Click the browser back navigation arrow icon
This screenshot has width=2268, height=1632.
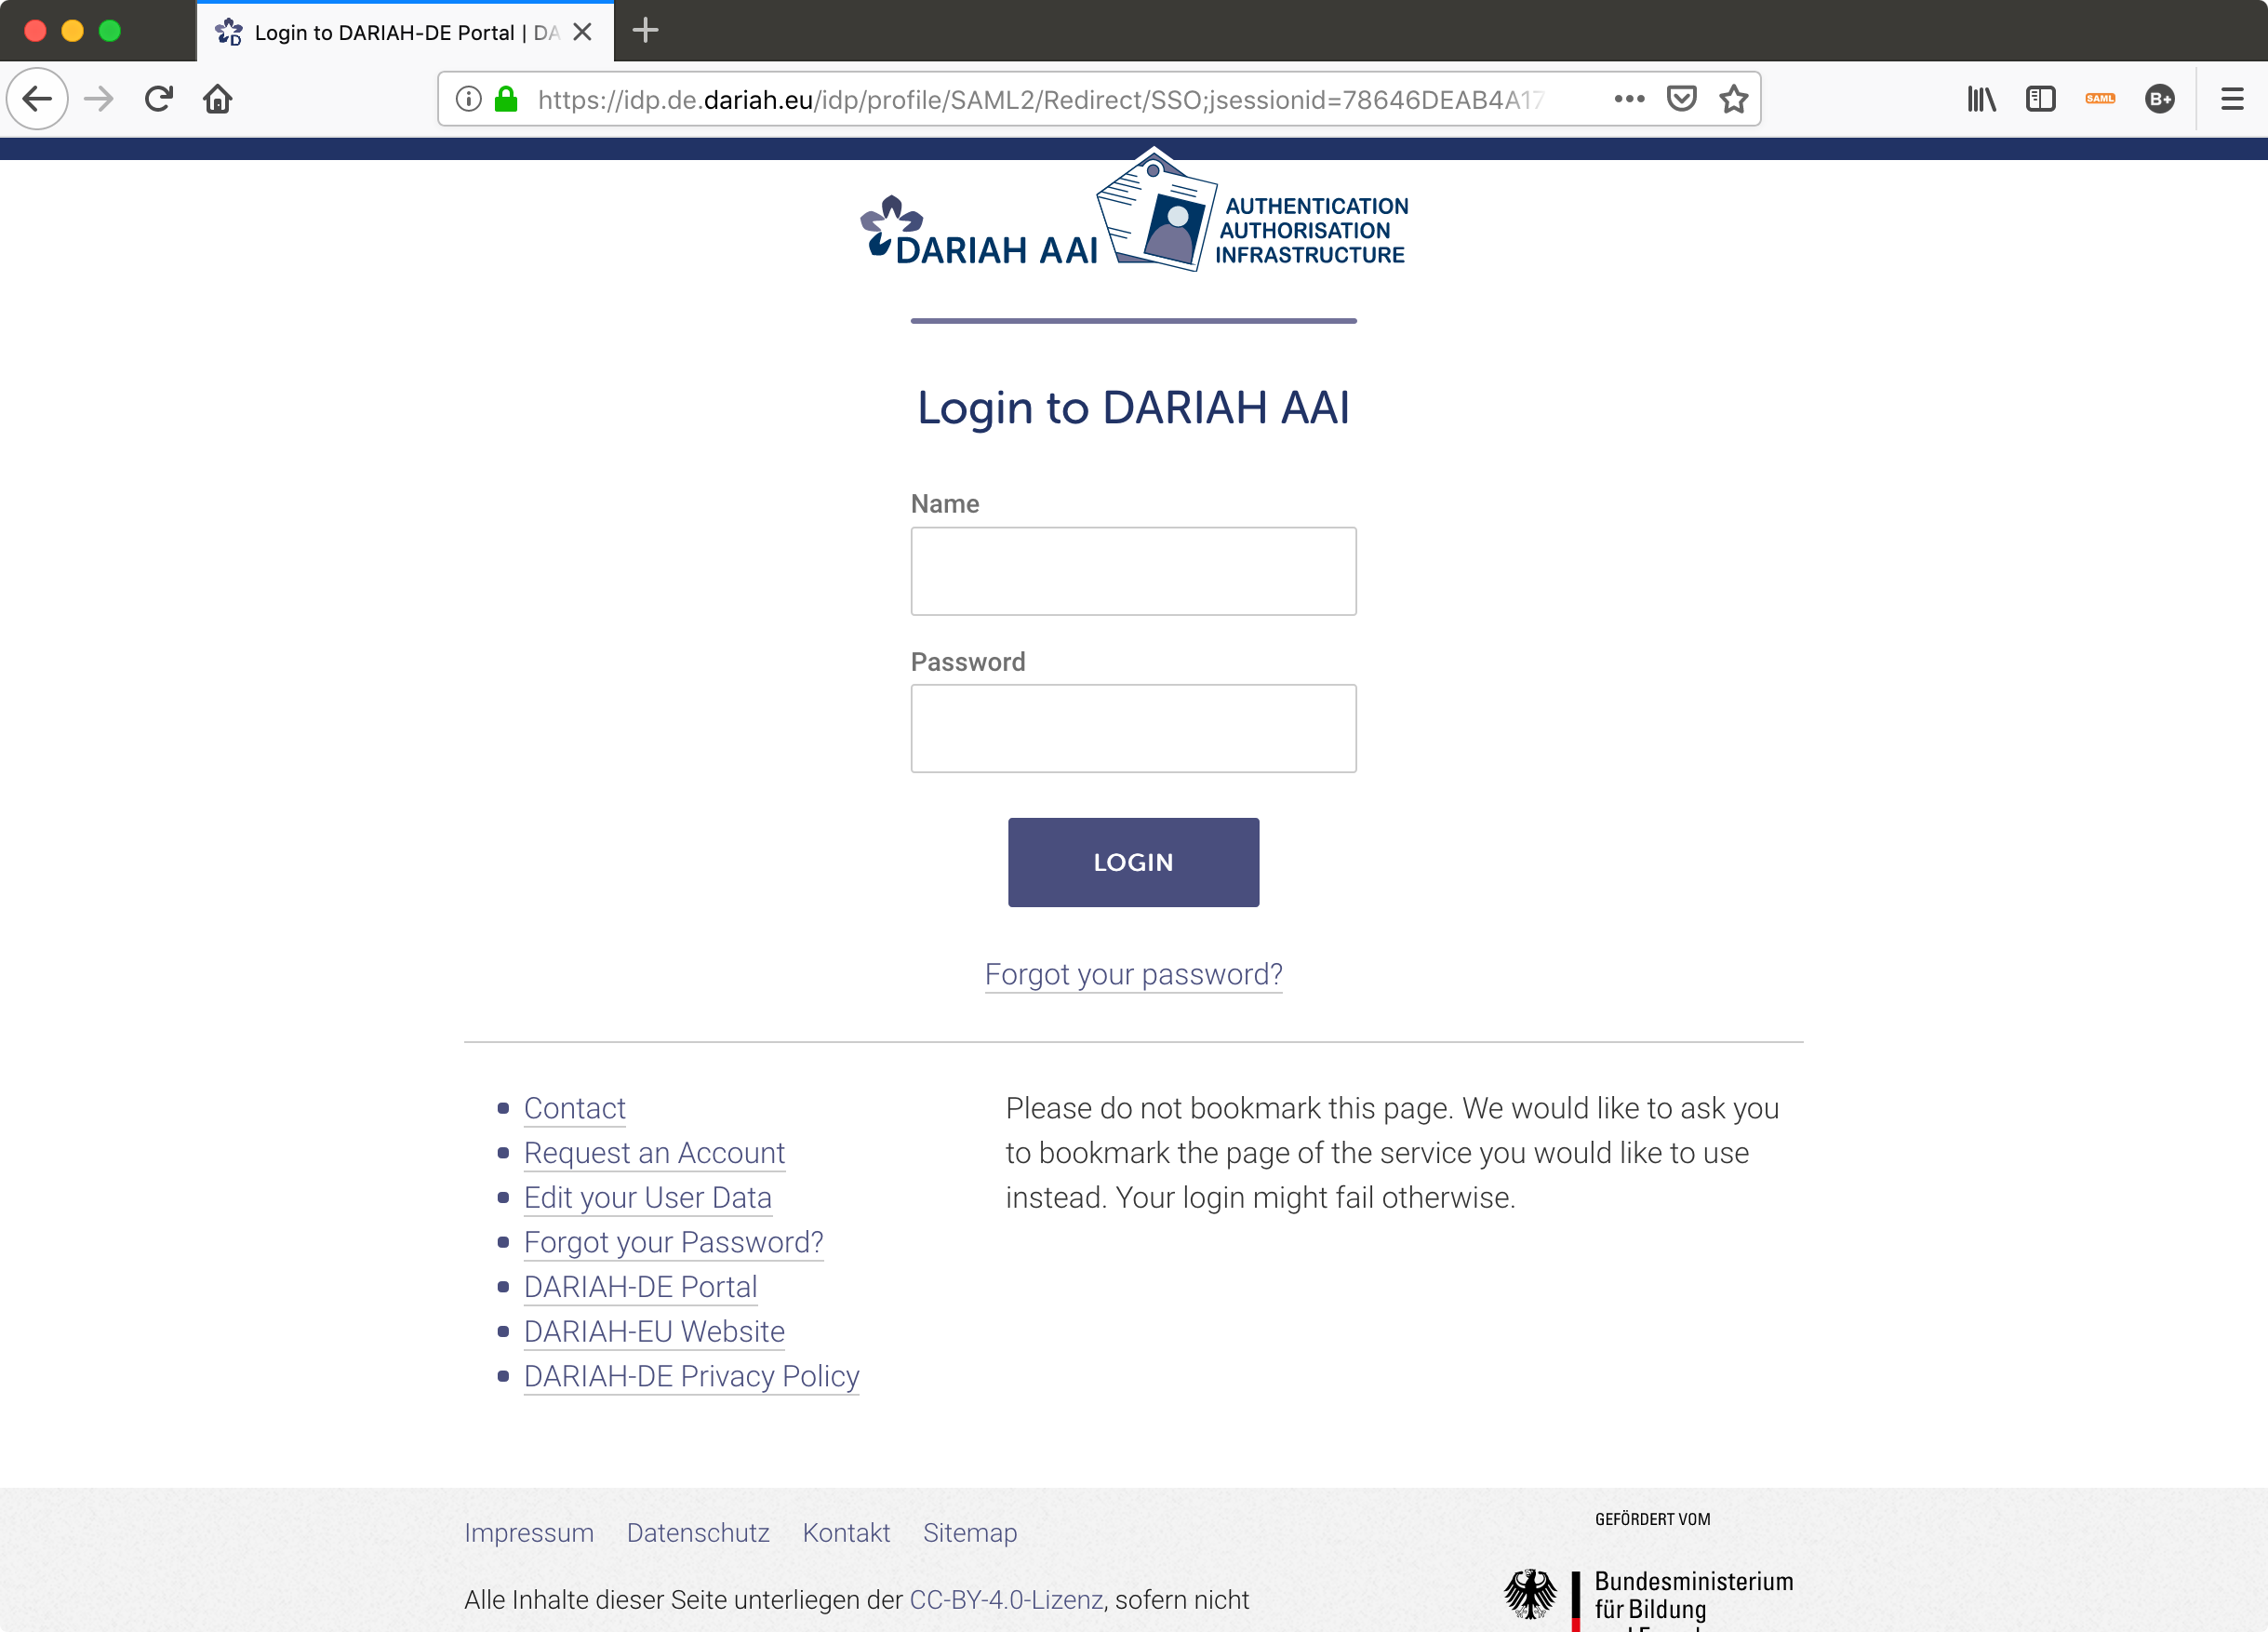pyautogui.click(x=39, y=99)
